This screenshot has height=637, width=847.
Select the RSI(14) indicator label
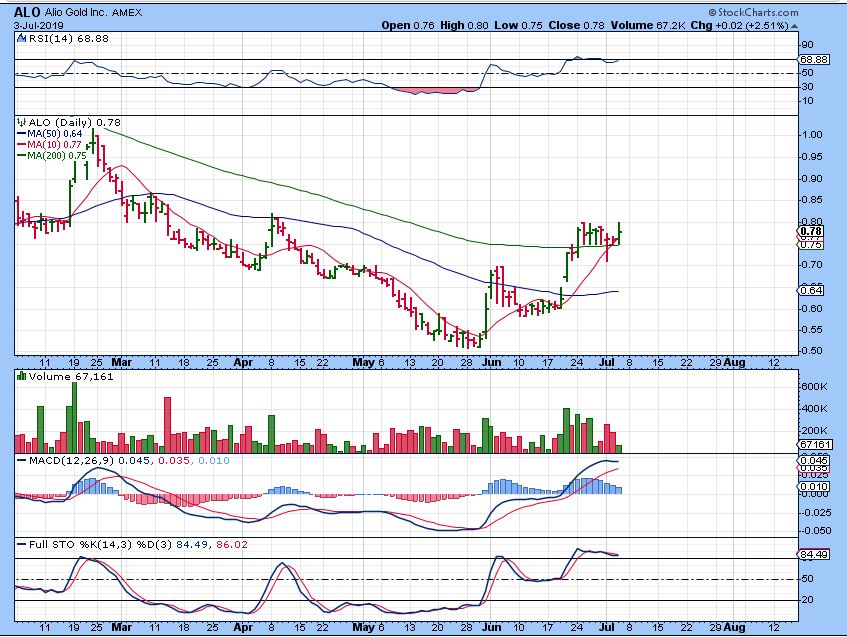pyautogui.click(x=47, y=36)
